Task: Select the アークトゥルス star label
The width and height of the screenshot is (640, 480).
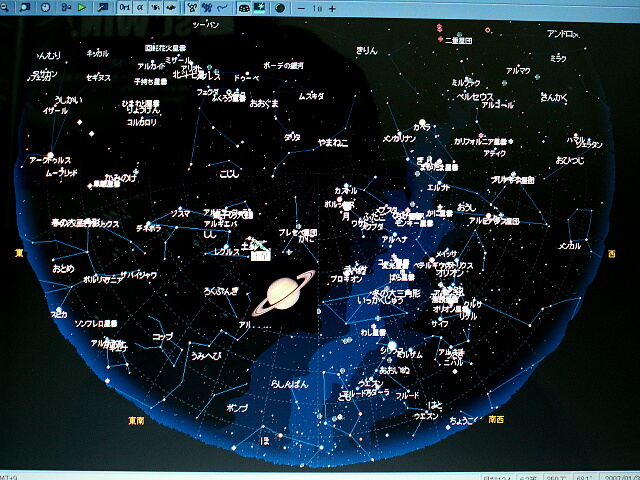Action: click(x=50, y=160)
